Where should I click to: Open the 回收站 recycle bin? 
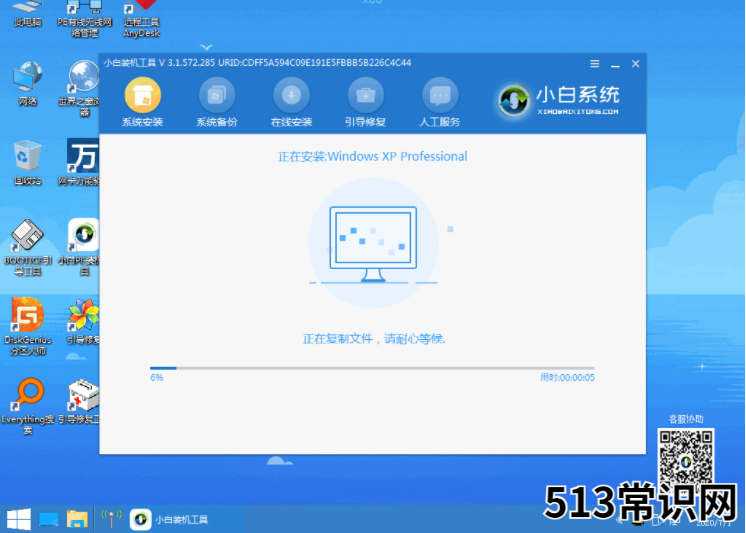(x=28, y=163)
